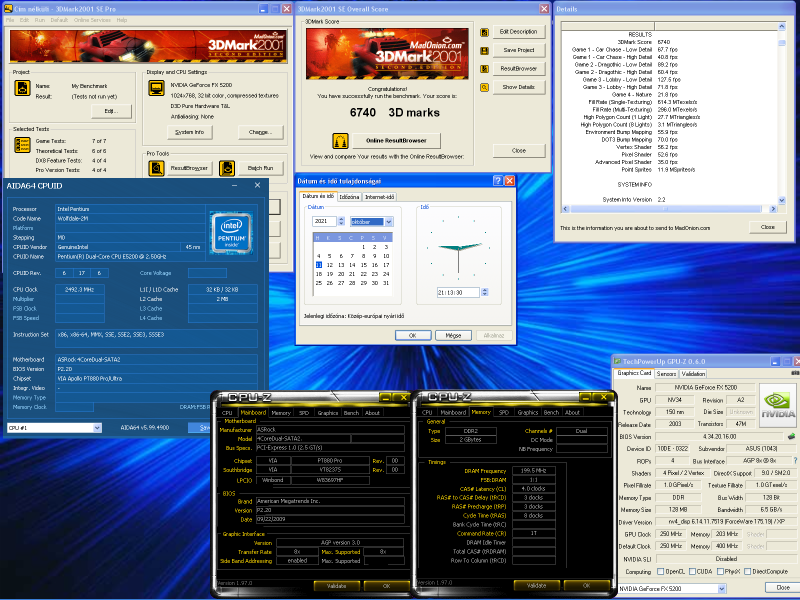Click the Selected Tests list icon
This screenshot has height=600, width=800.
pyautogui.click(x=22, y=145)
